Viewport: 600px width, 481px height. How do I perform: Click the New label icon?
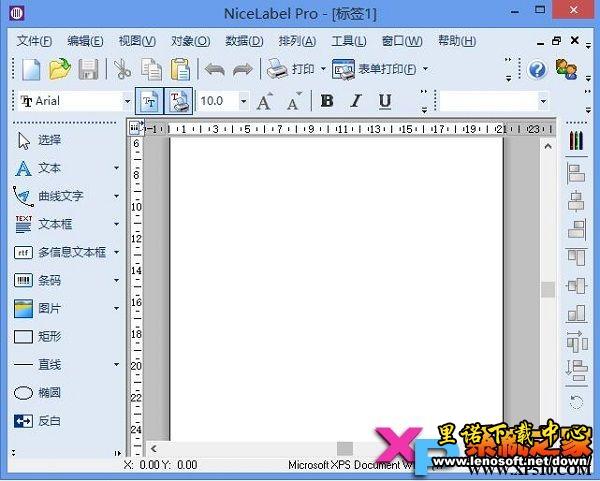click(x=31, y=70)
